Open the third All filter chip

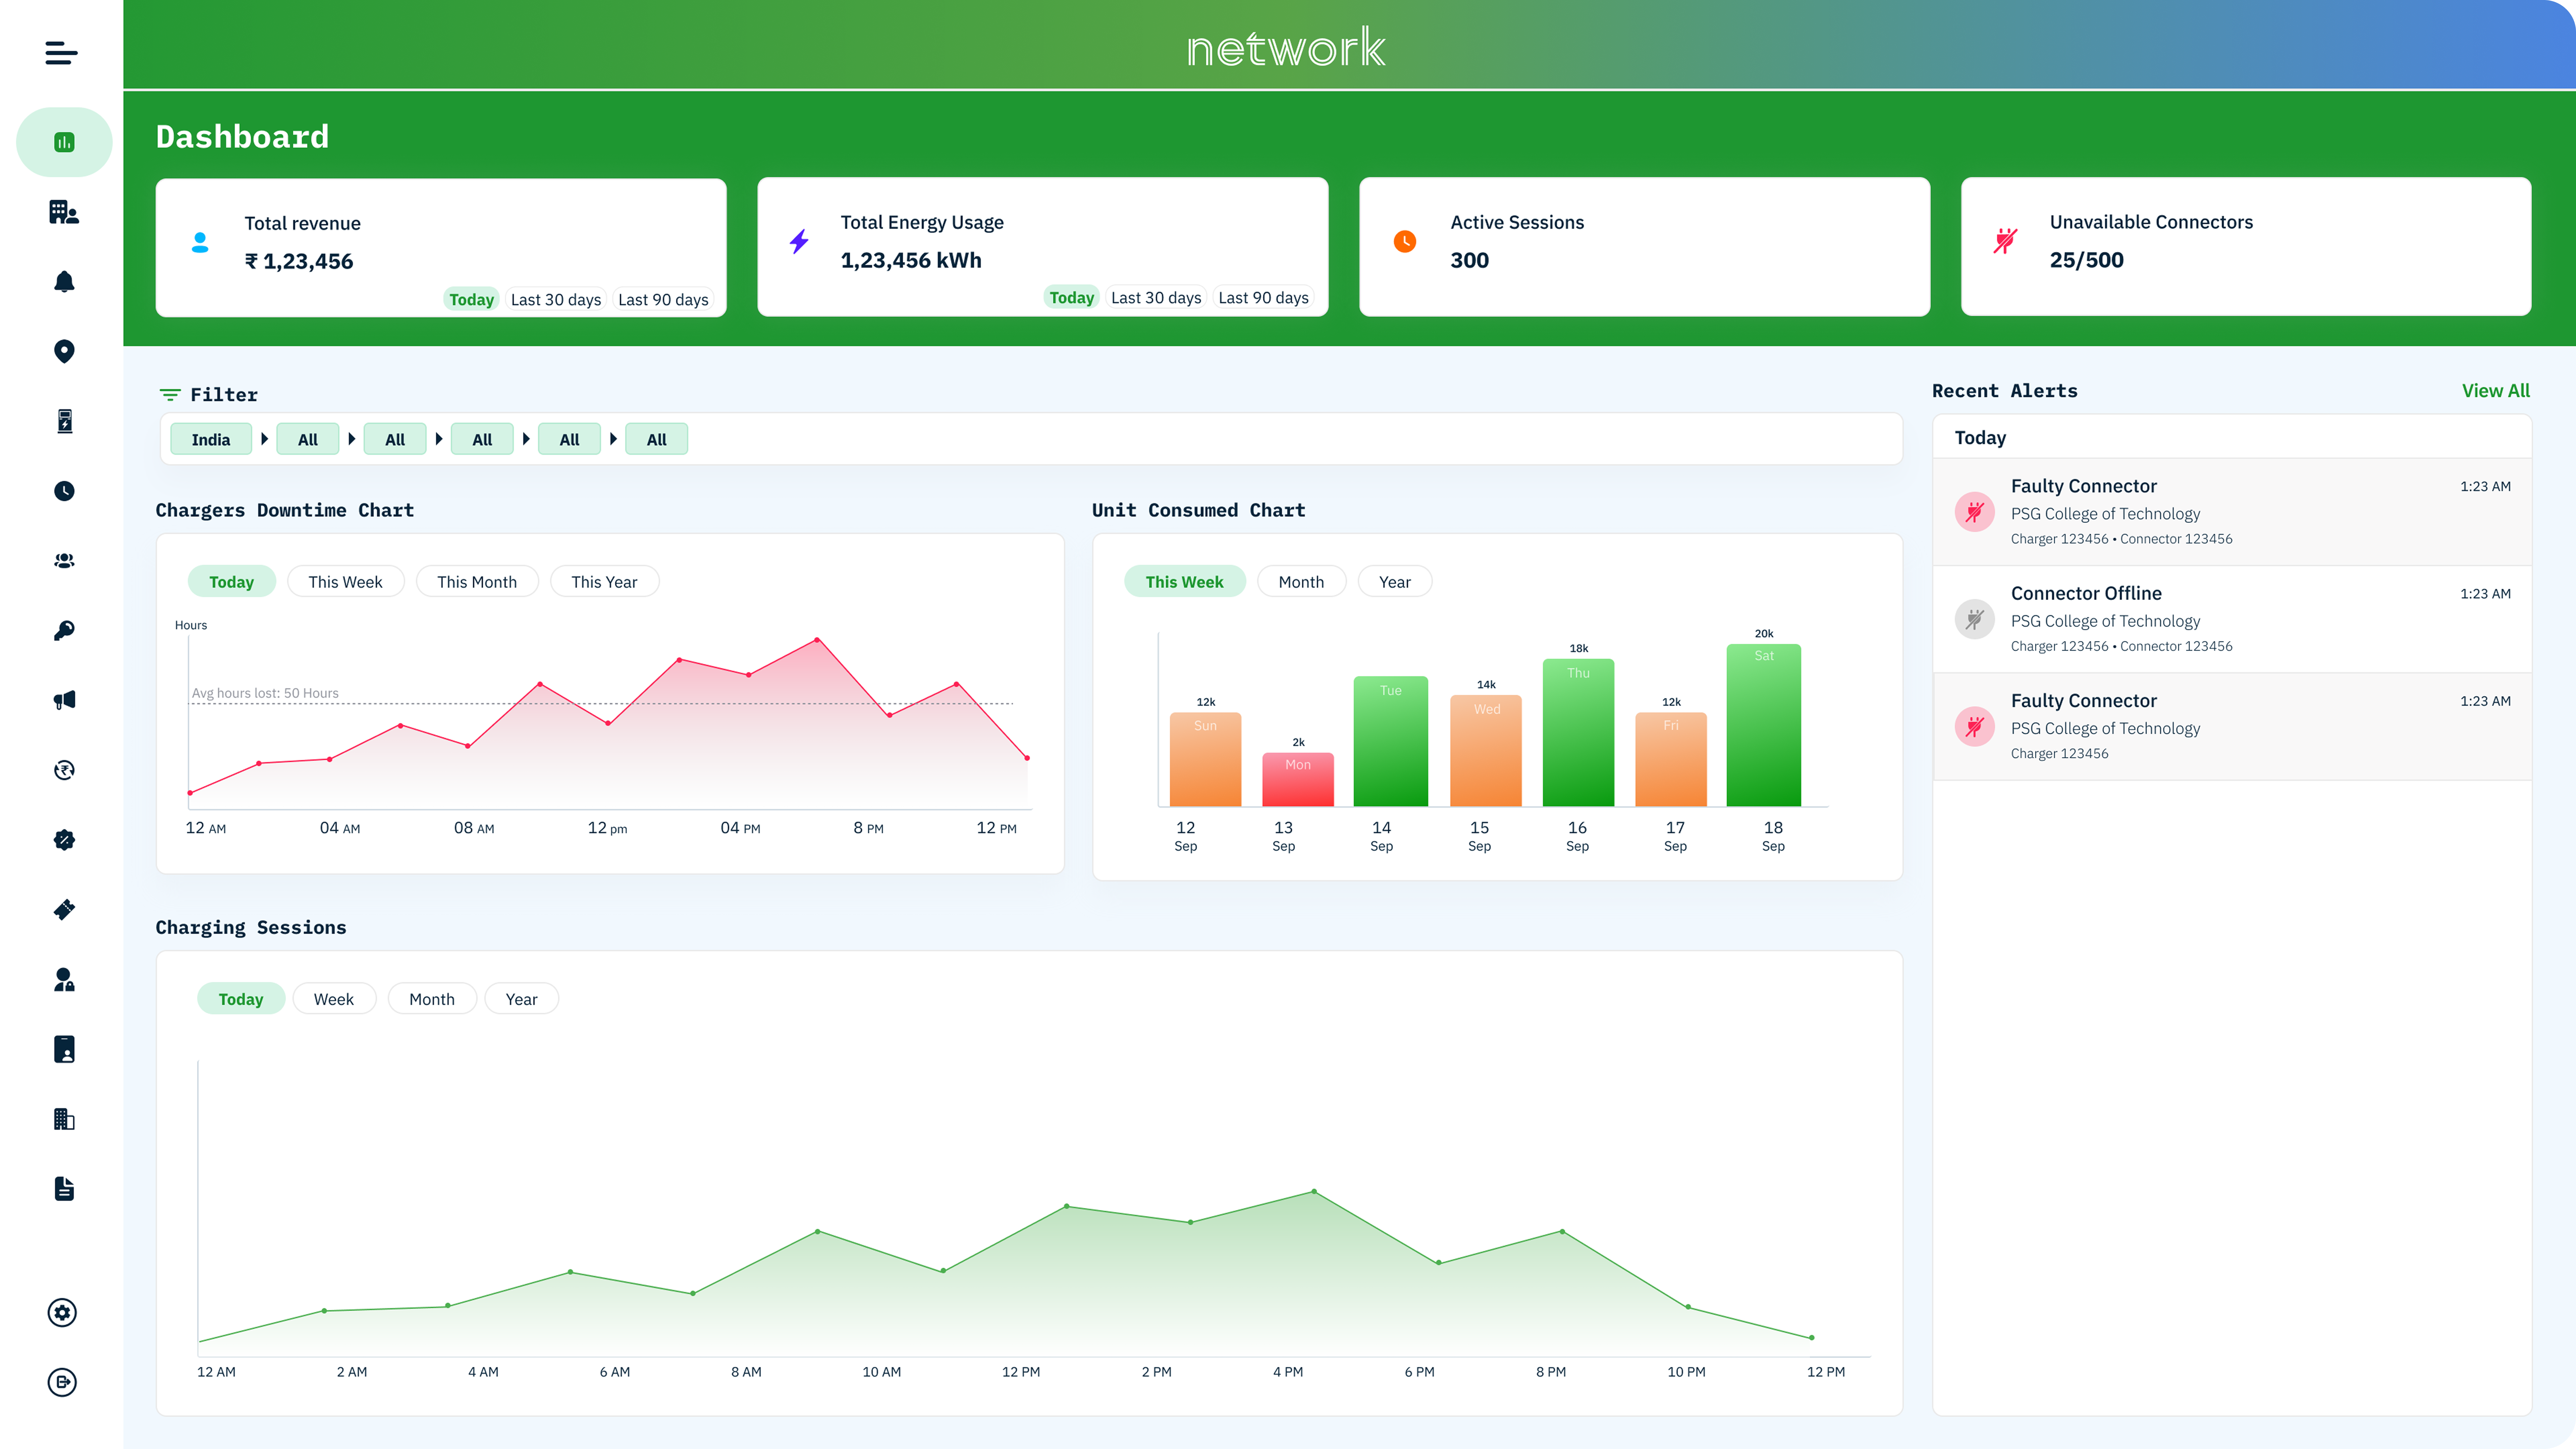pyautogui.click(x=482, y=439)
